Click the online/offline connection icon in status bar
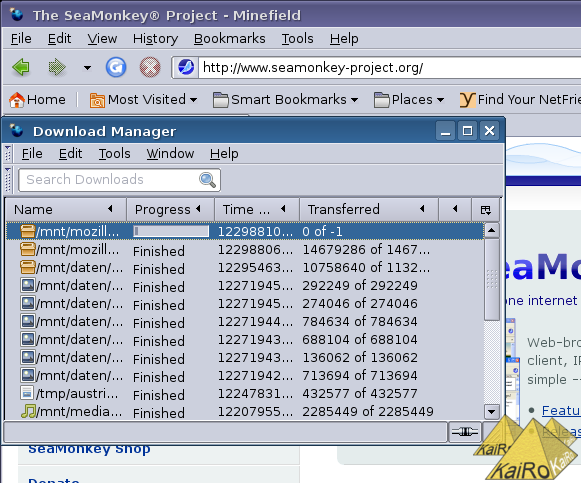Screen dimensions: 581x483 (x=465, y=432)
